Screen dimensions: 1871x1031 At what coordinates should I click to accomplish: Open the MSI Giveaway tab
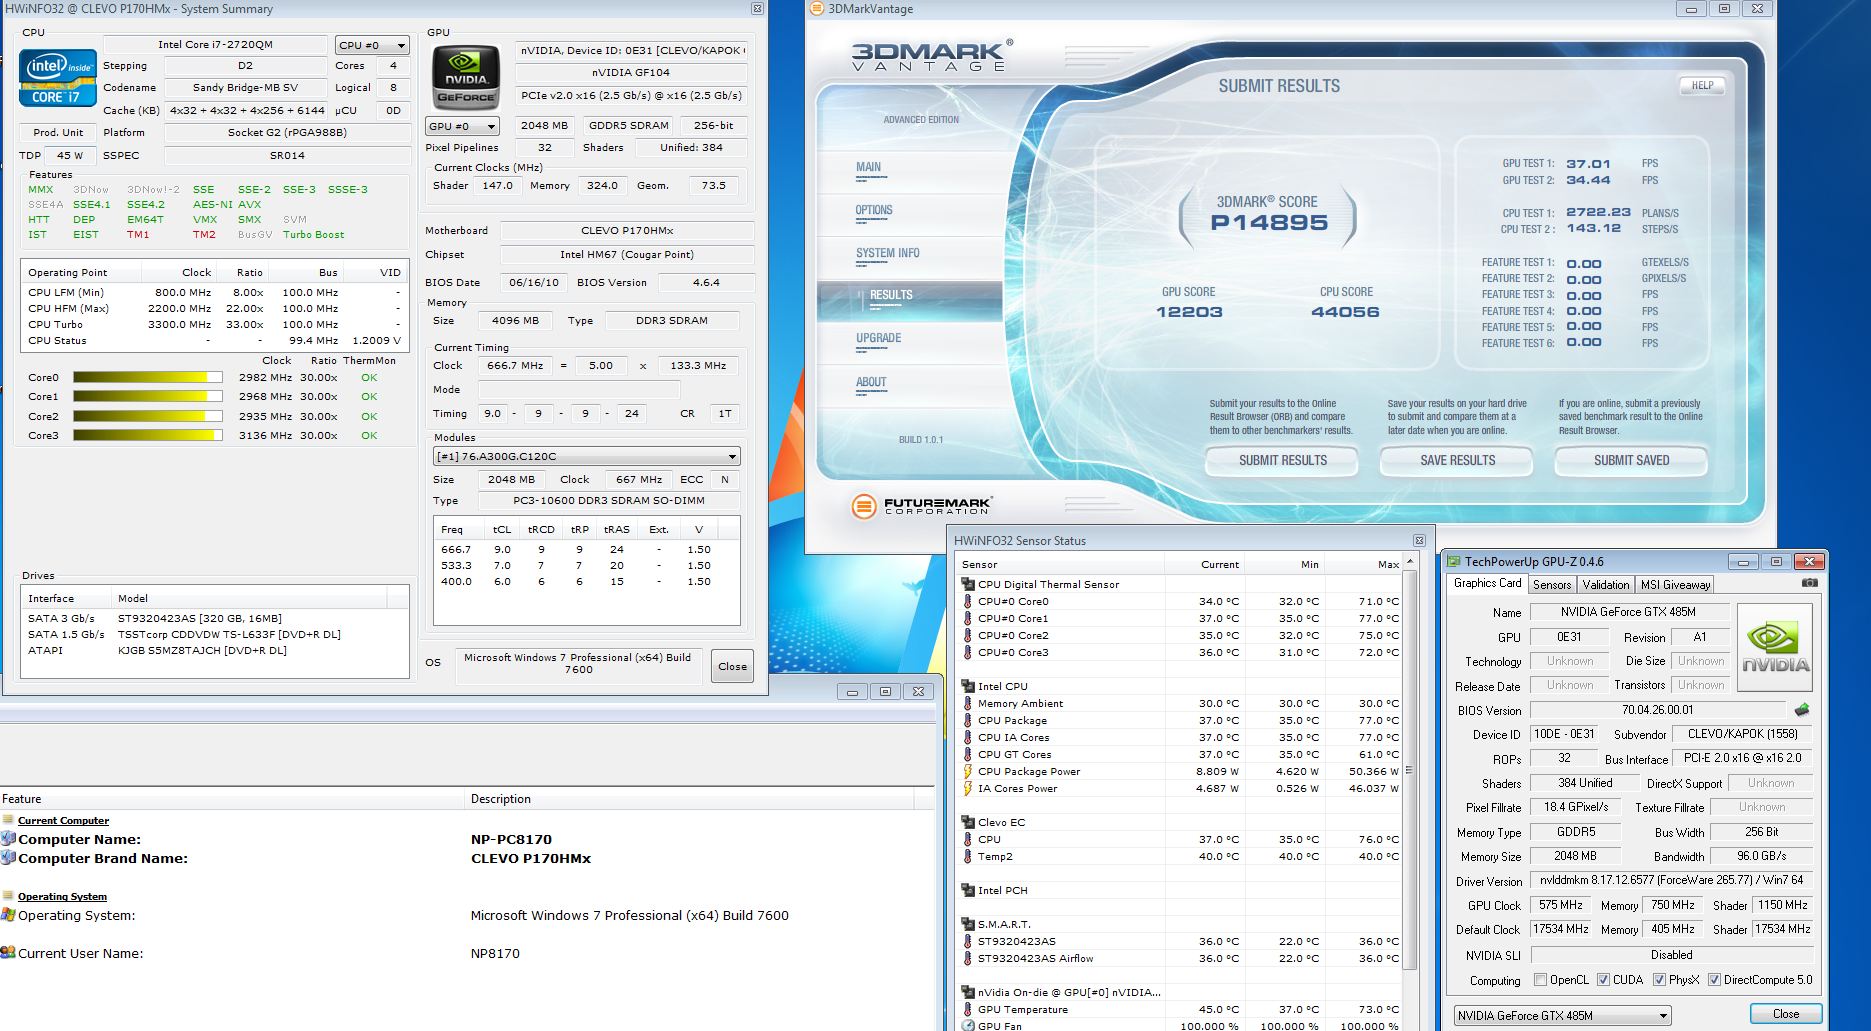coord(1675,585)
